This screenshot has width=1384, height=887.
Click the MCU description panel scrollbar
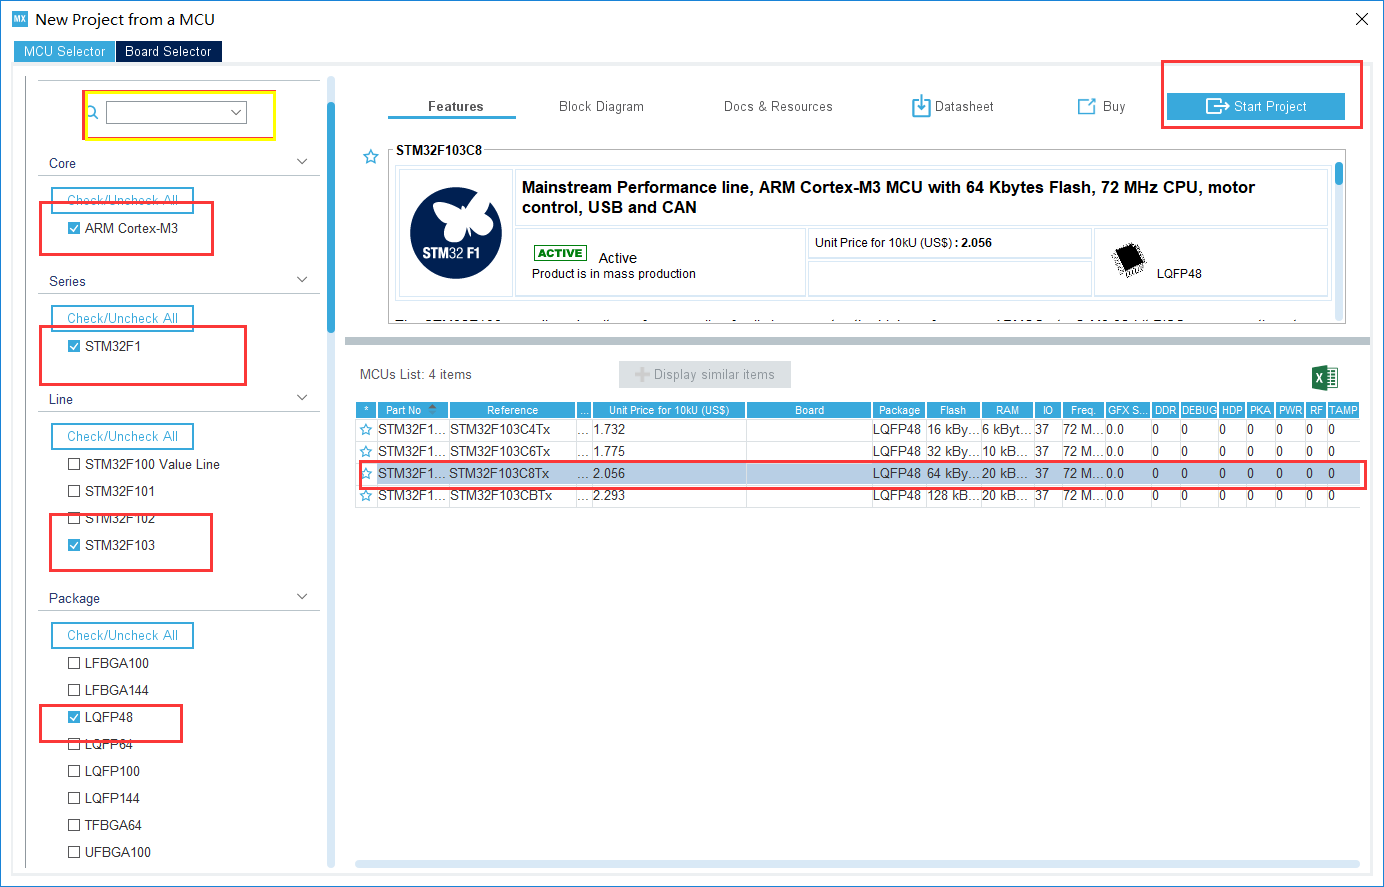coord(1339,174)
